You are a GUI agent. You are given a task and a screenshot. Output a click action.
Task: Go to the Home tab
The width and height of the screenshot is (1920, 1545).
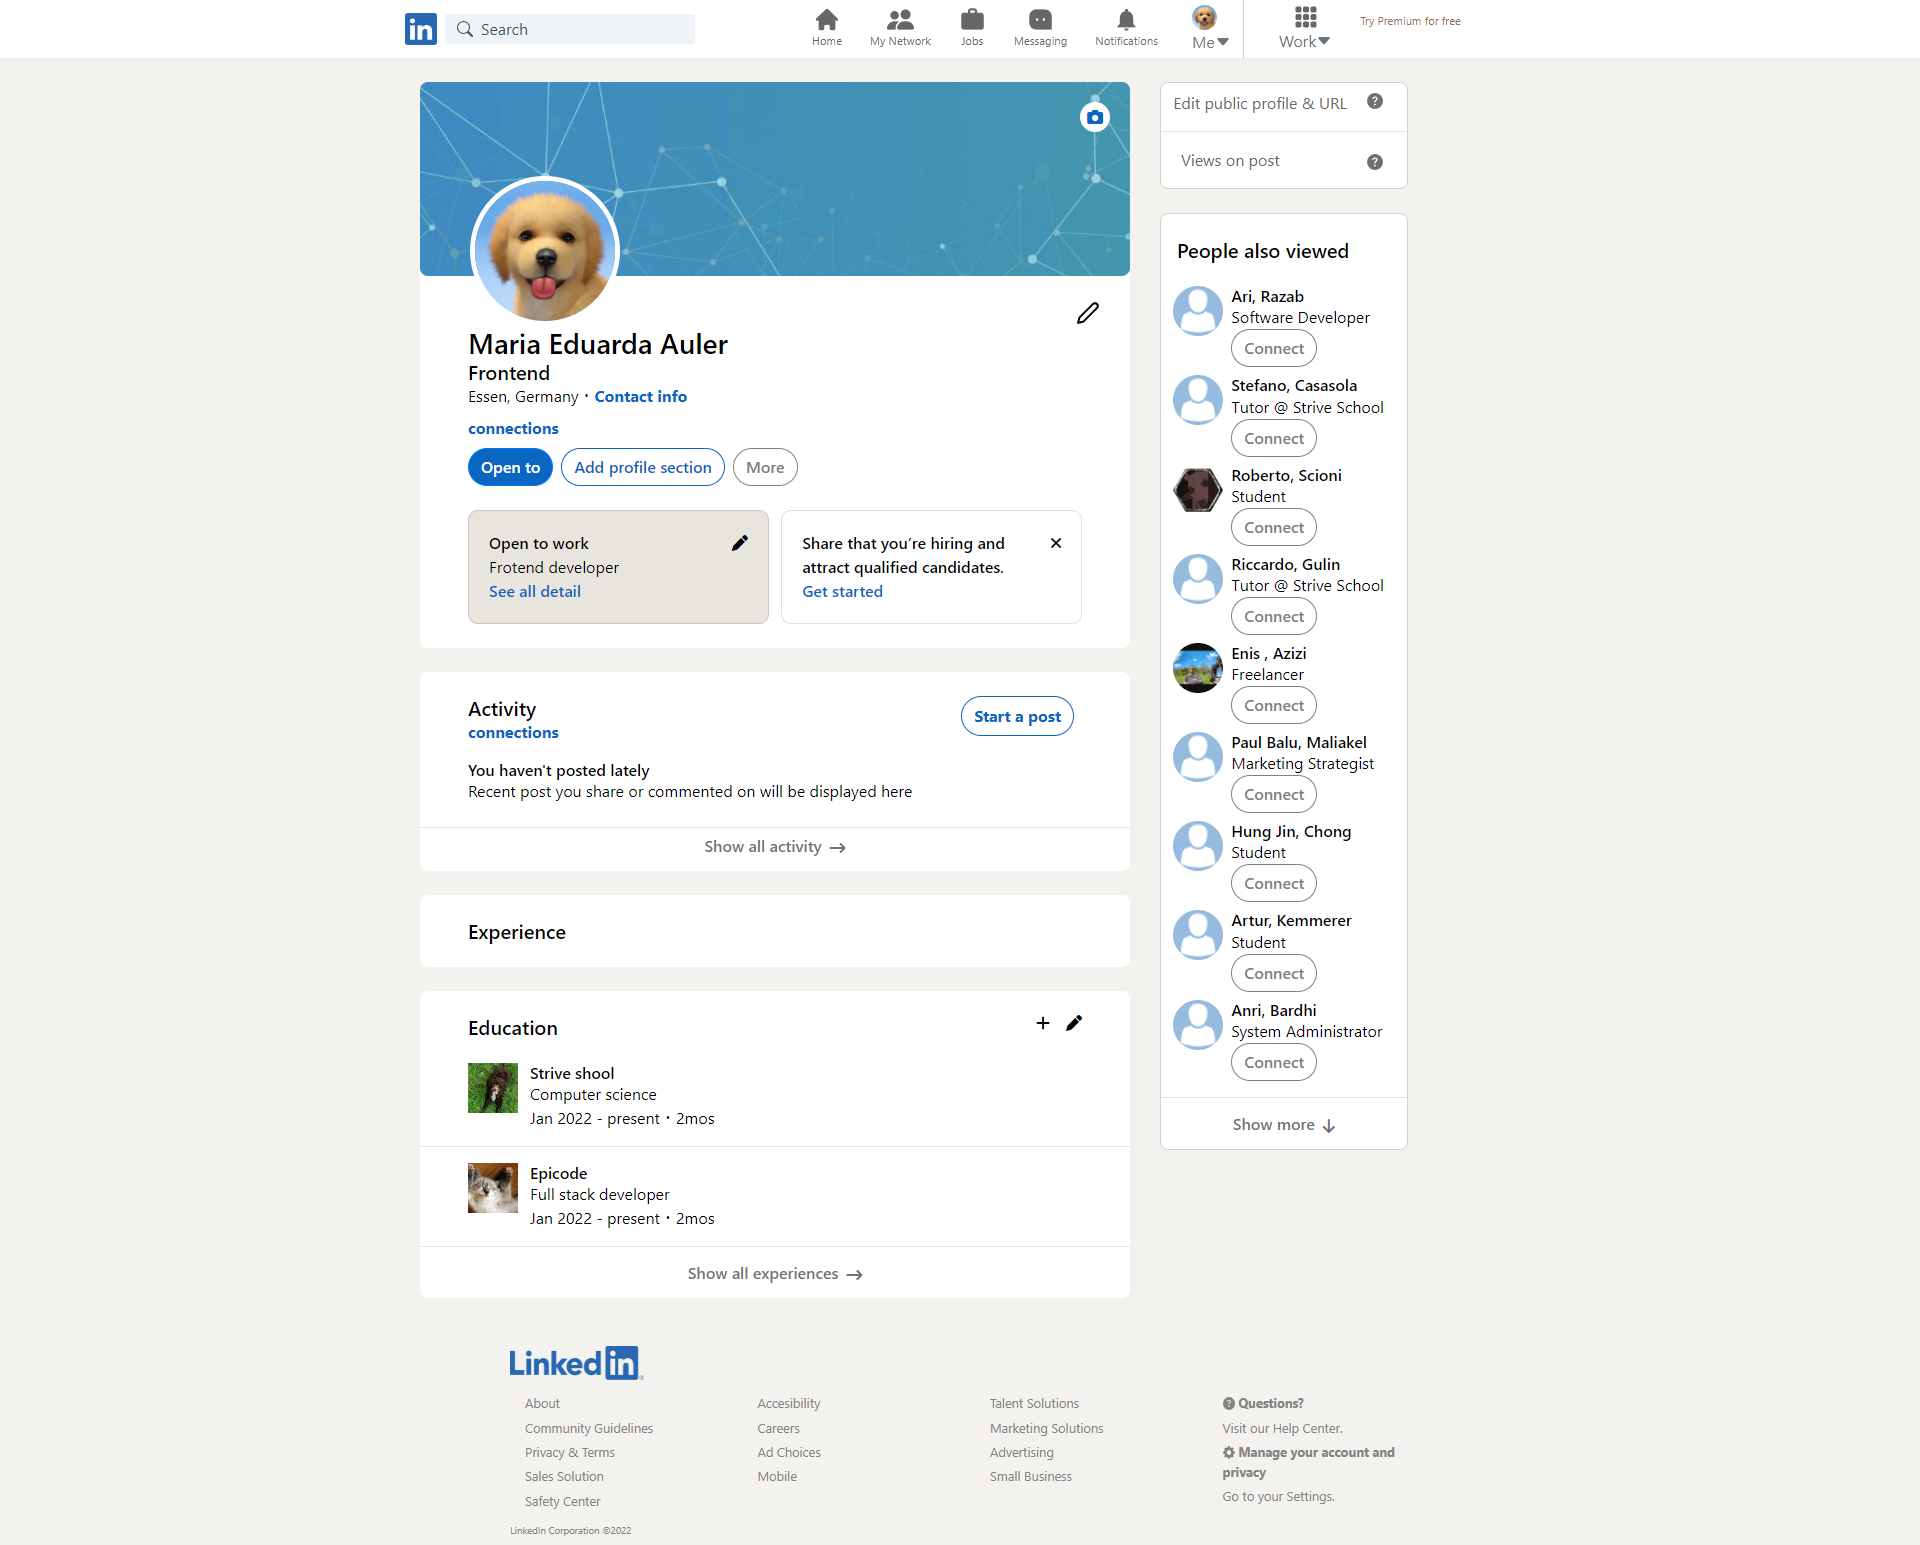click(826, 27)
